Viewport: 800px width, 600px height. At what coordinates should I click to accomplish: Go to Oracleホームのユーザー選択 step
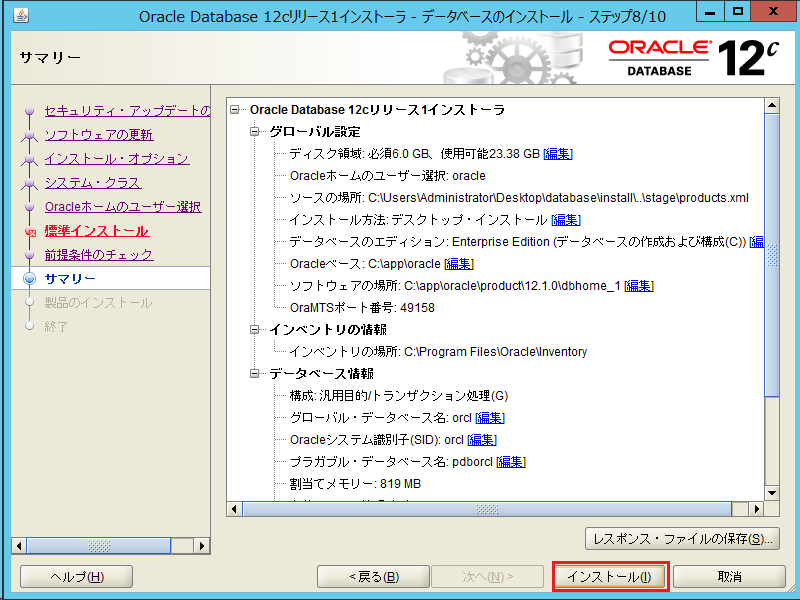(123, 207)
